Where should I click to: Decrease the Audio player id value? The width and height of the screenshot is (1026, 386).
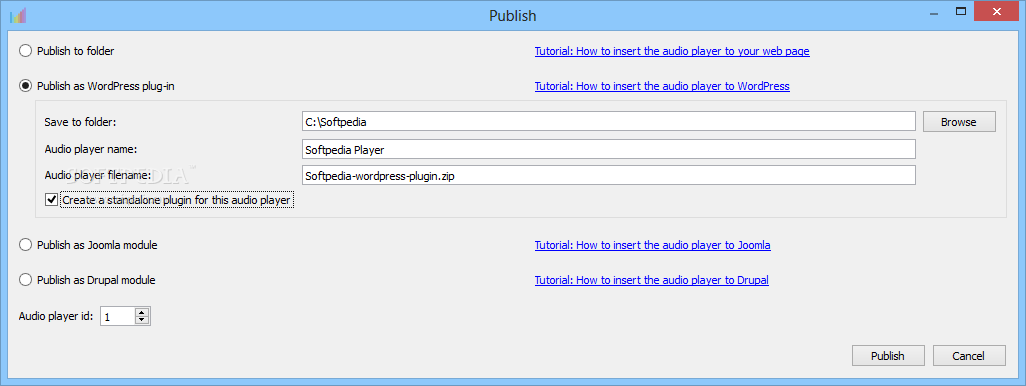pos(142,321)
